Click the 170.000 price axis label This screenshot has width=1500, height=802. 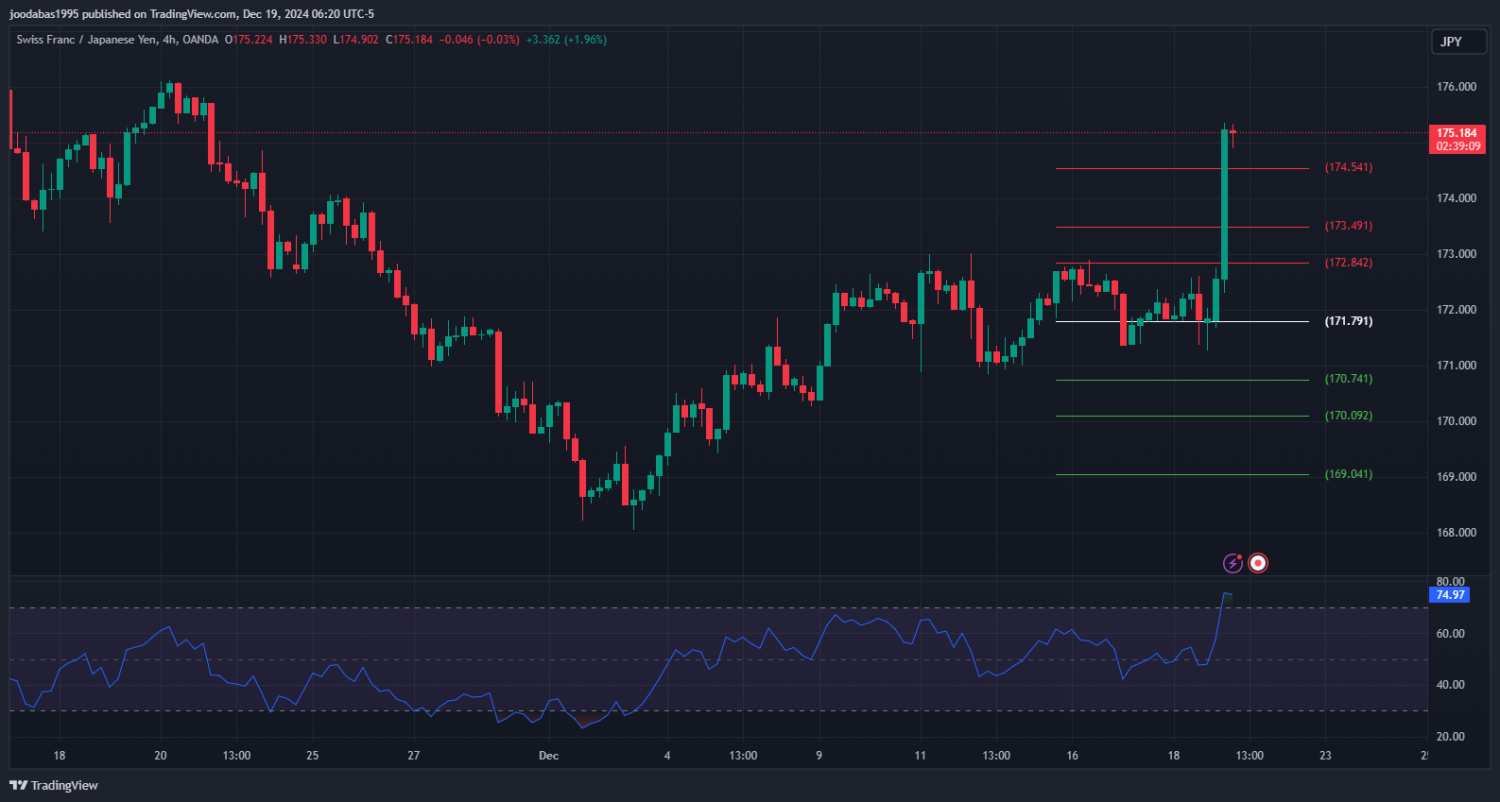click(x=1455, y=421)
